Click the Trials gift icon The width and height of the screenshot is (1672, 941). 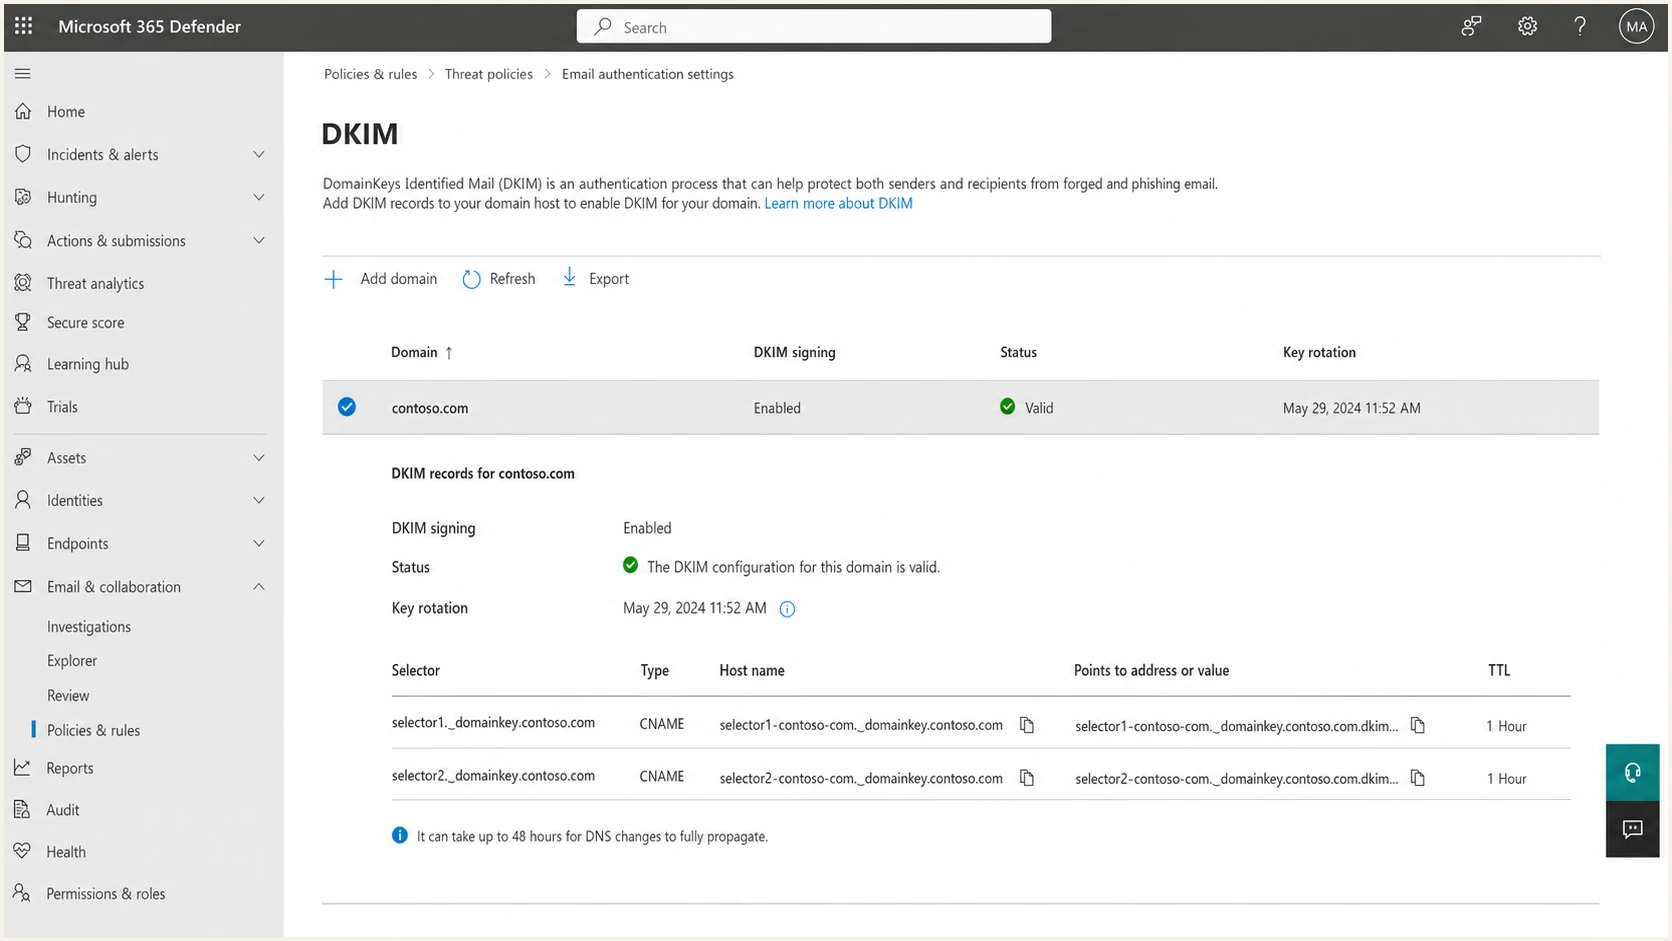coord(23,406)
